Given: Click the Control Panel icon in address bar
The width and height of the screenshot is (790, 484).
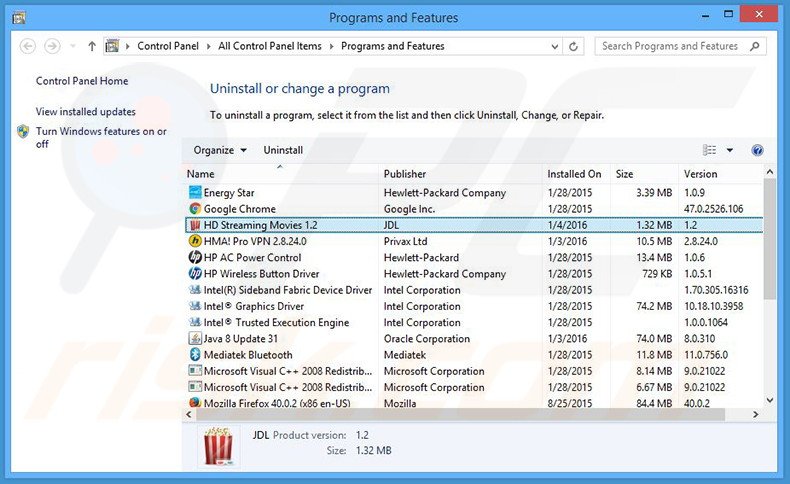Looking at the screenshot, I should pyautogui.click(x=112, y=46).
